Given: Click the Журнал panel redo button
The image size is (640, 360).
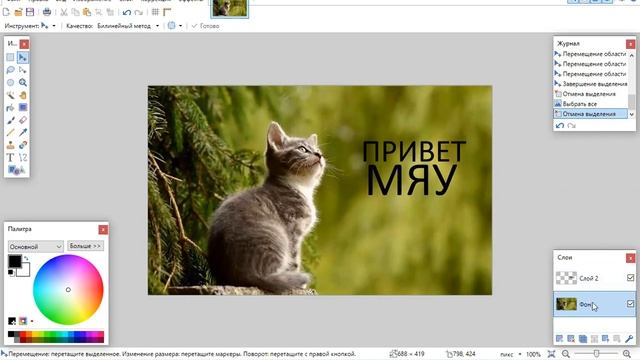Looking at the screenshot, I should [571, 126].
